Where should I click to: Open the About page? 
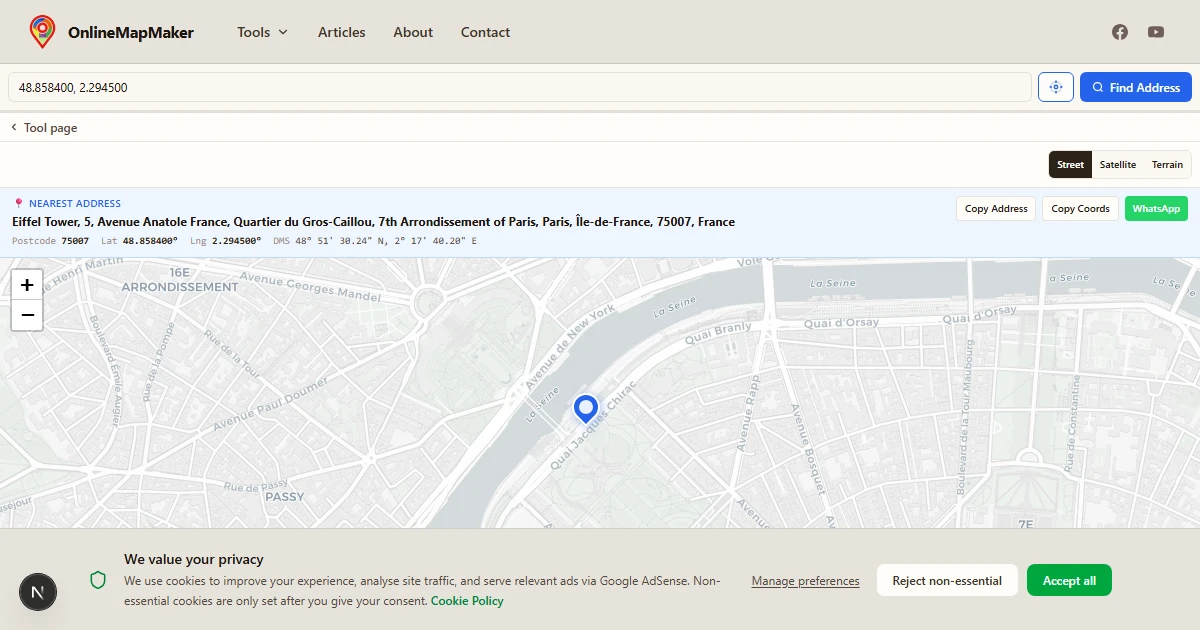[413, 32]
